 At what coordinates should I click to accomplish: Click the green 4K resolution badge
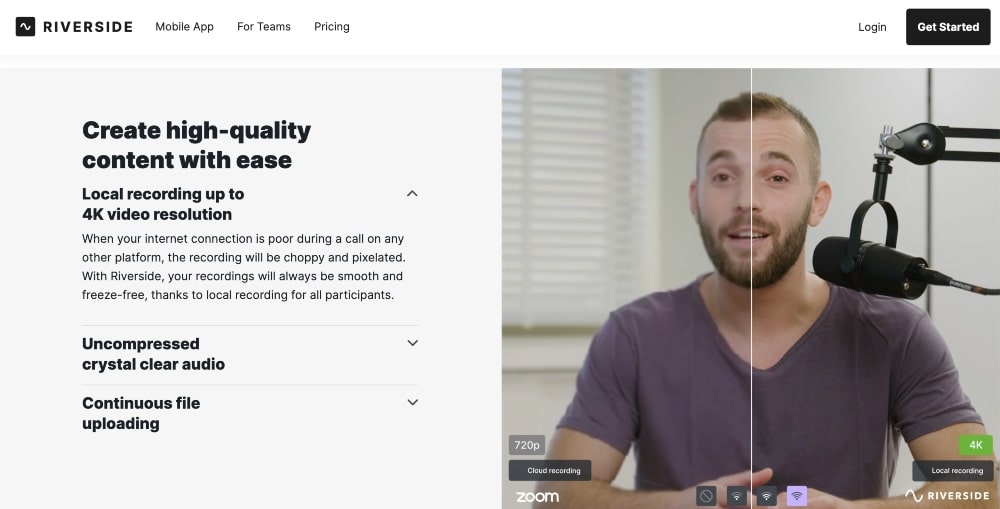[x=976, y=445]
